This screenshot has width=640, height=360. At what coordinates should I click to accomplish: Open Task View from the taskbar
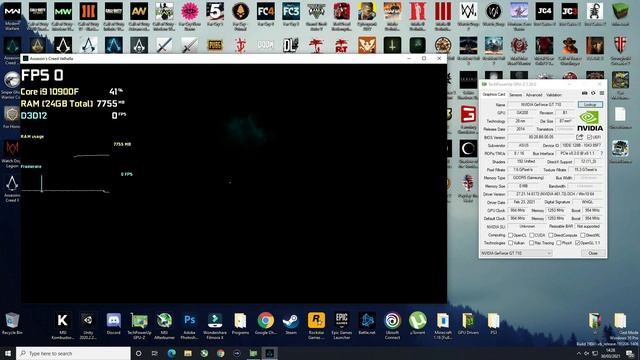click(155, 353)
